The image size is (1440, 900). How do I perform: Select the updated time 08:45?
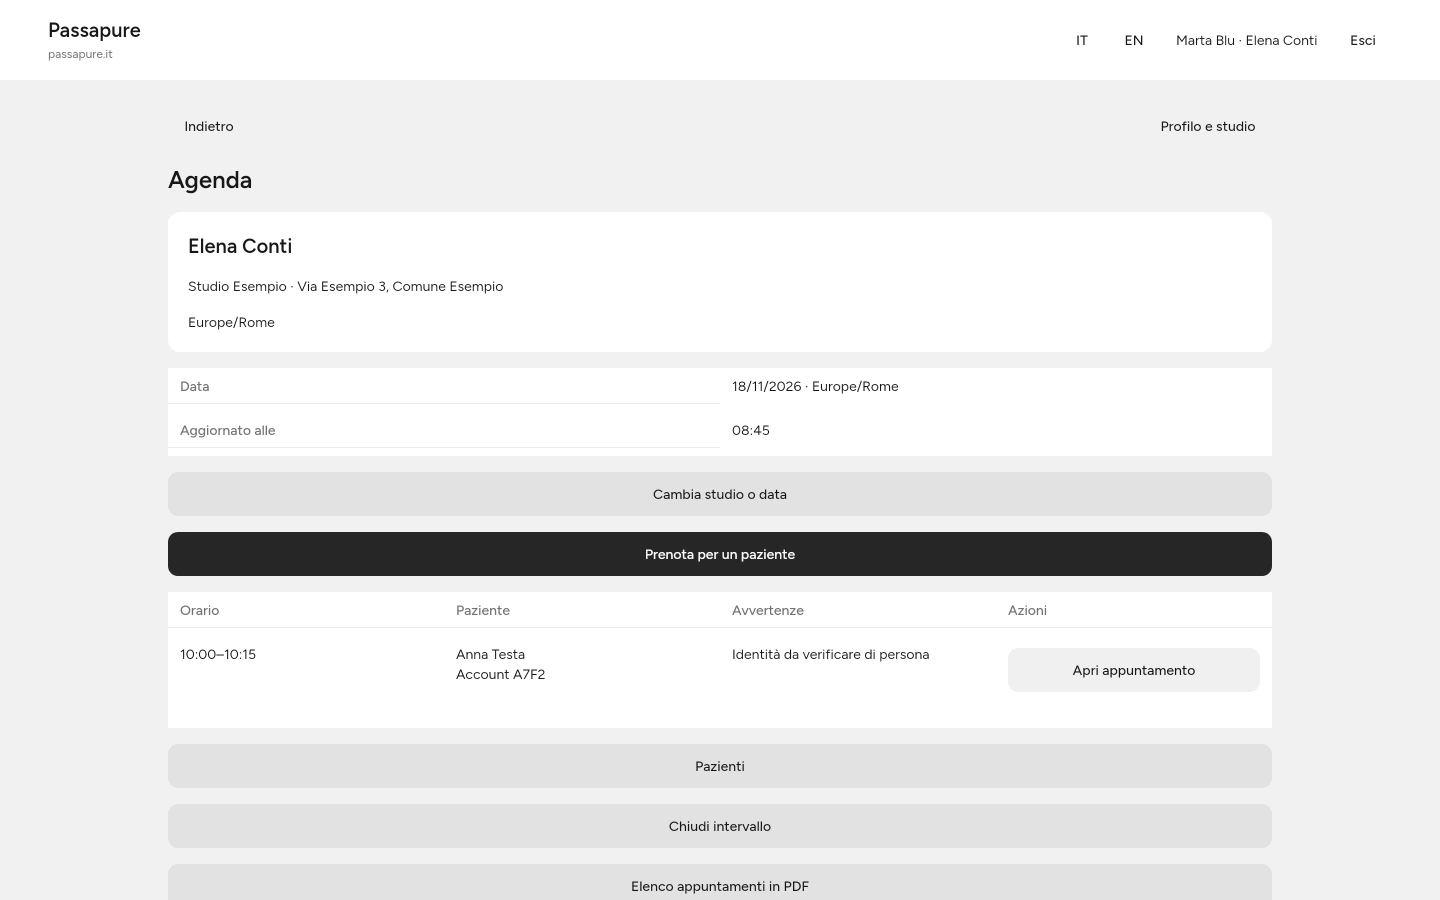pos(751,430)
